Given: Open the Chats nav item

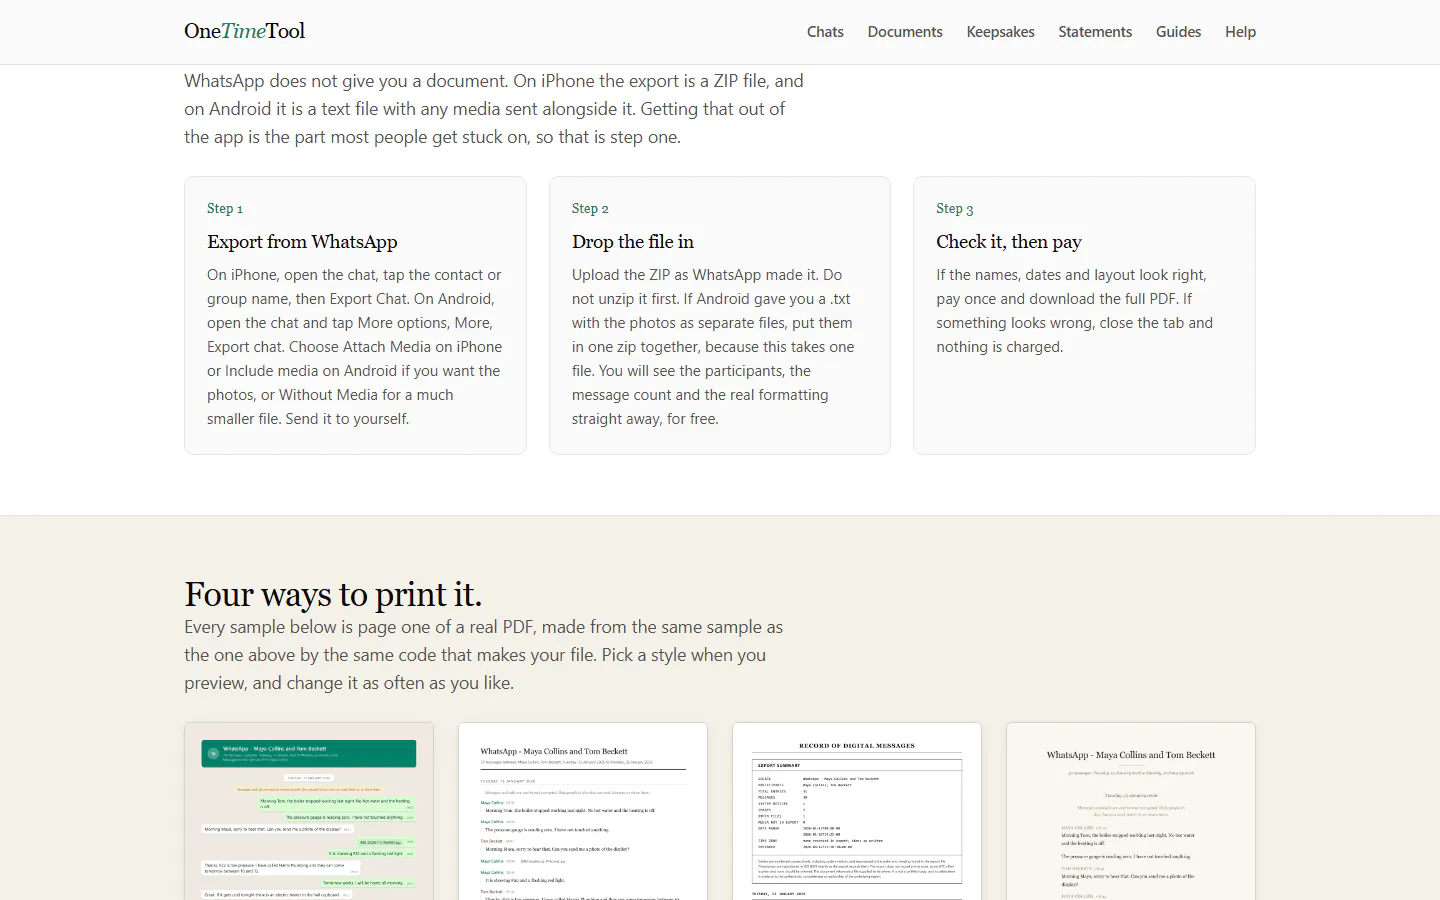Looking at the screenshot, I should coord(825,32).
